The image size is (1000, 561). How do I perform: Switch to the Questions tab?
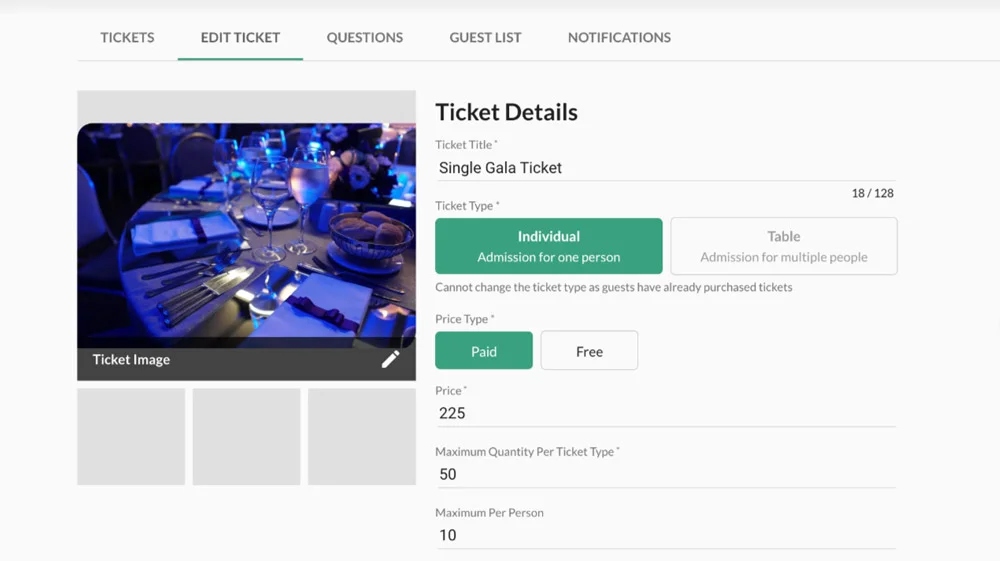click(365, 37)
